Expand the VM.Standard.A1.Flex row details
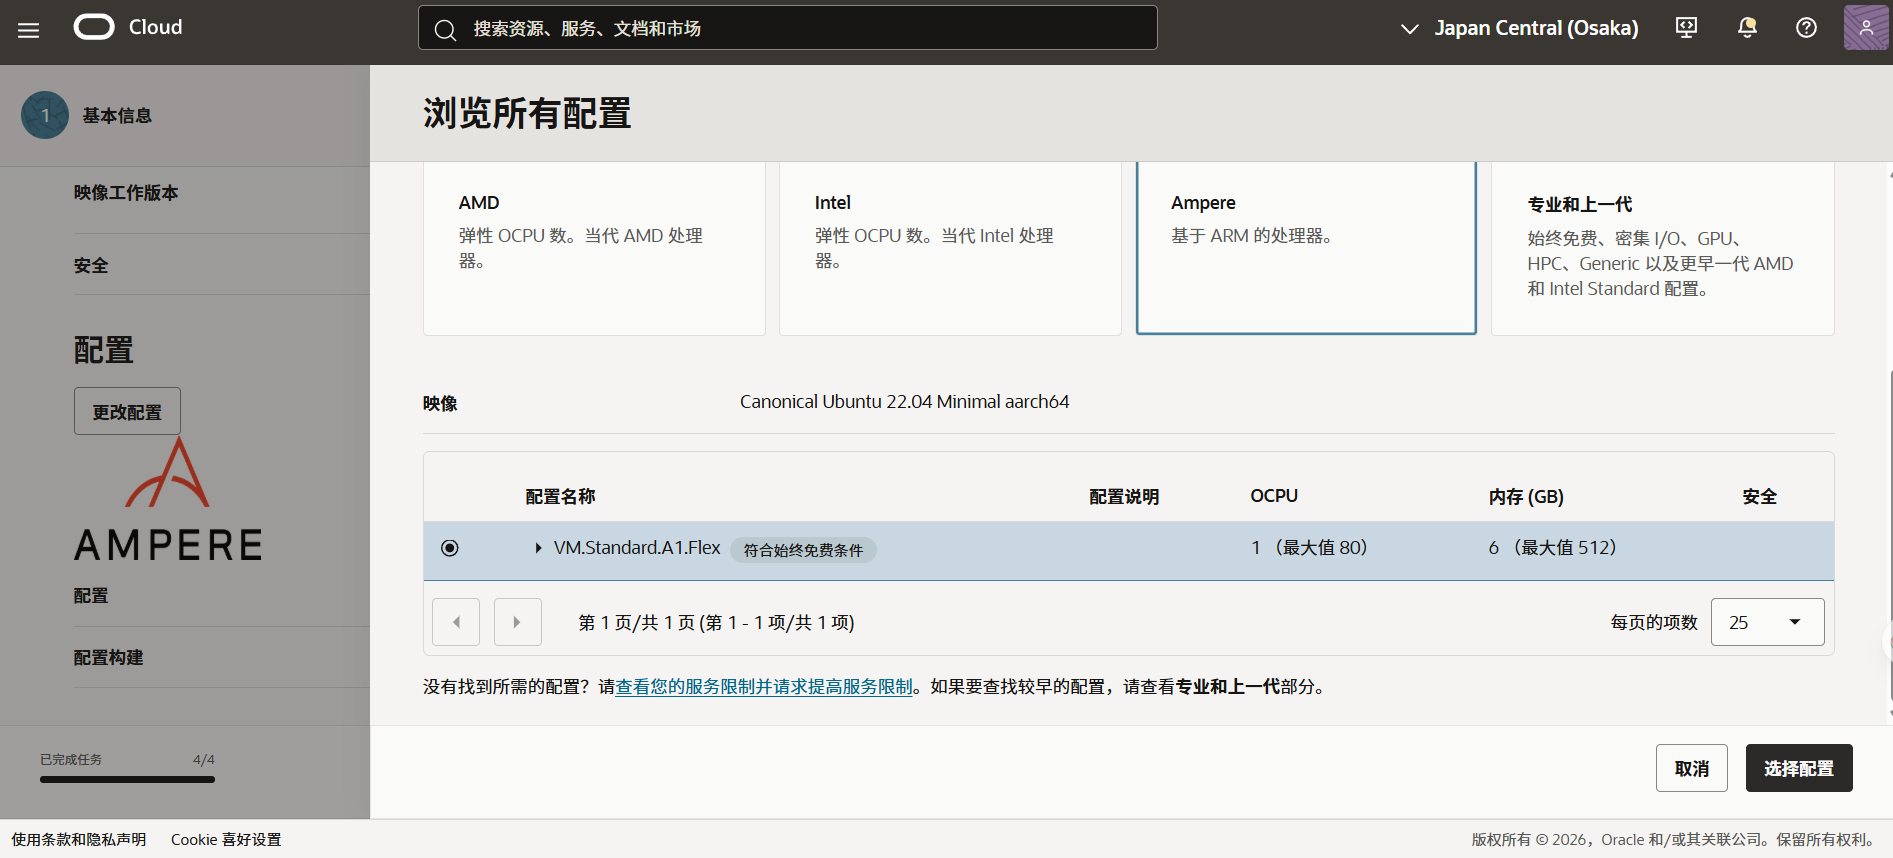The image size is (1893, 858). point(538,548)
